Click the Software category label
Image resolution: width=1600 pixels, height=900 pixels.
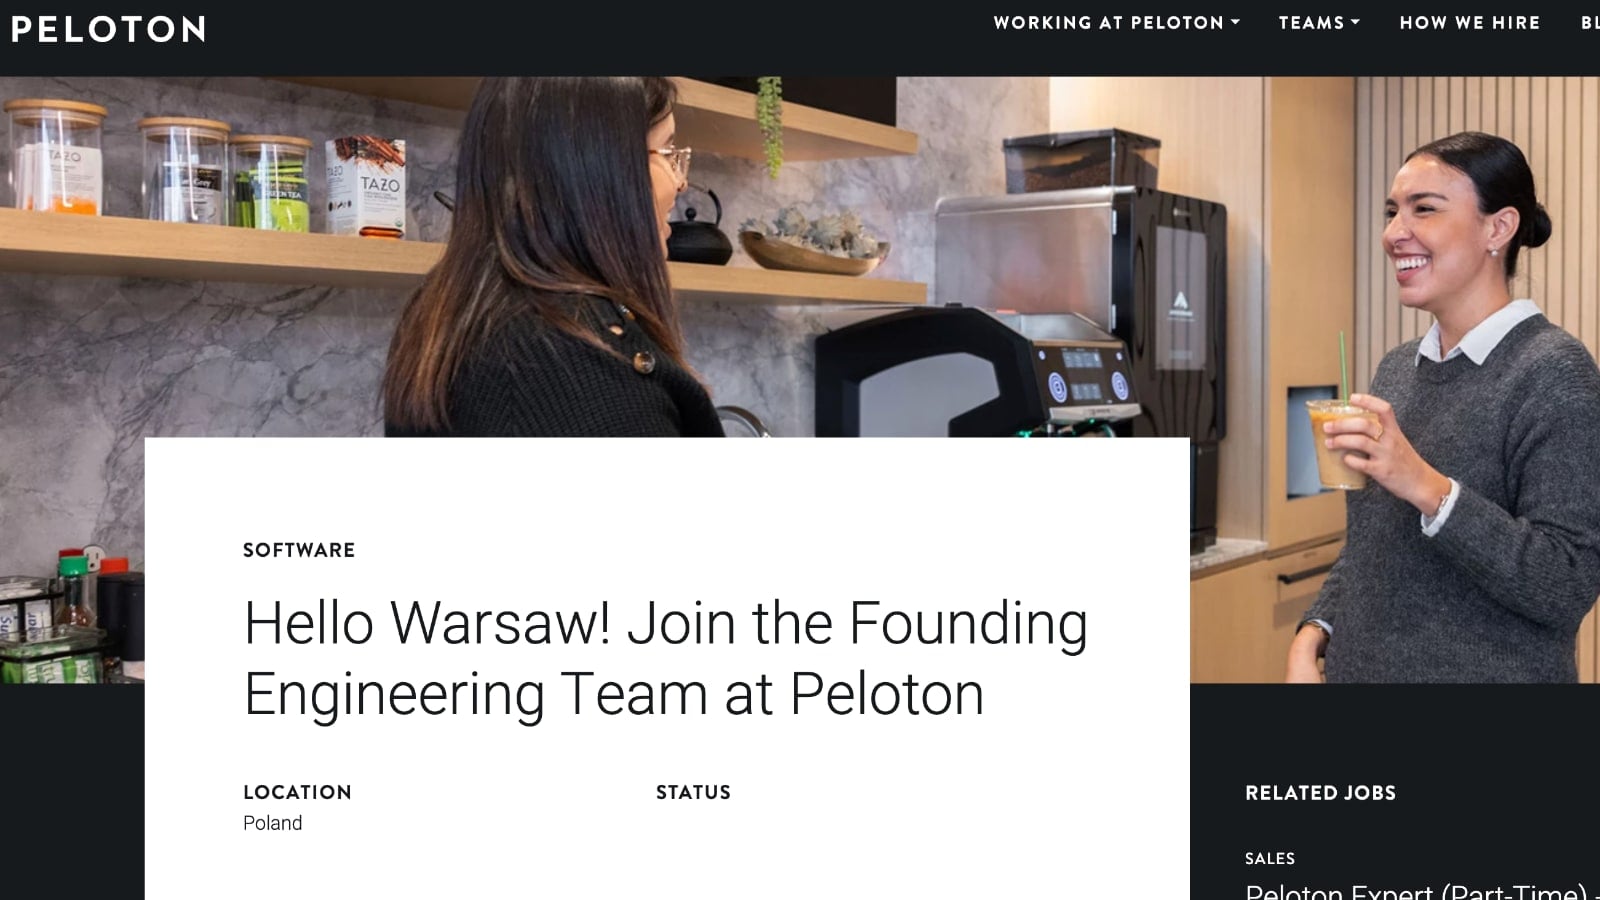pyautogui.click(x=299, y=550)
